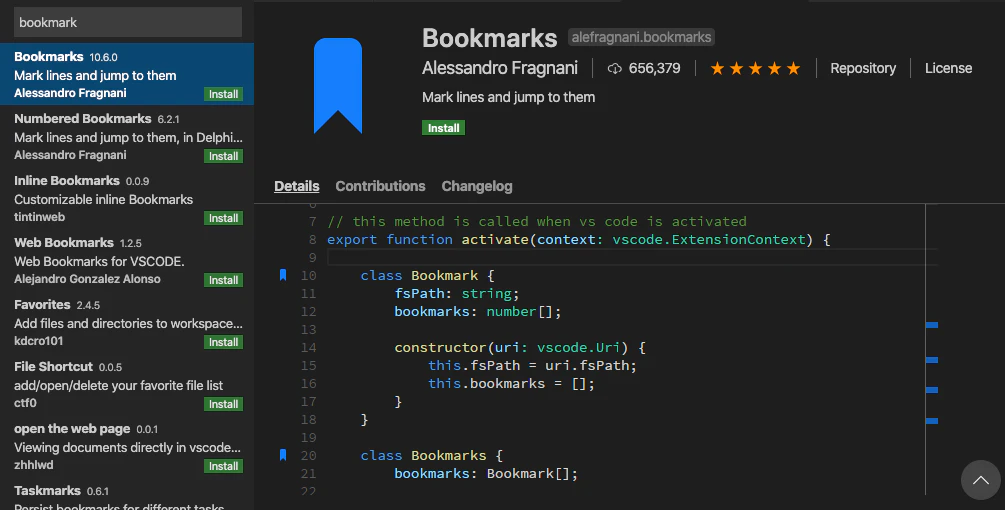Click the extension search input field
The image size is (1005, 510).
128,22
